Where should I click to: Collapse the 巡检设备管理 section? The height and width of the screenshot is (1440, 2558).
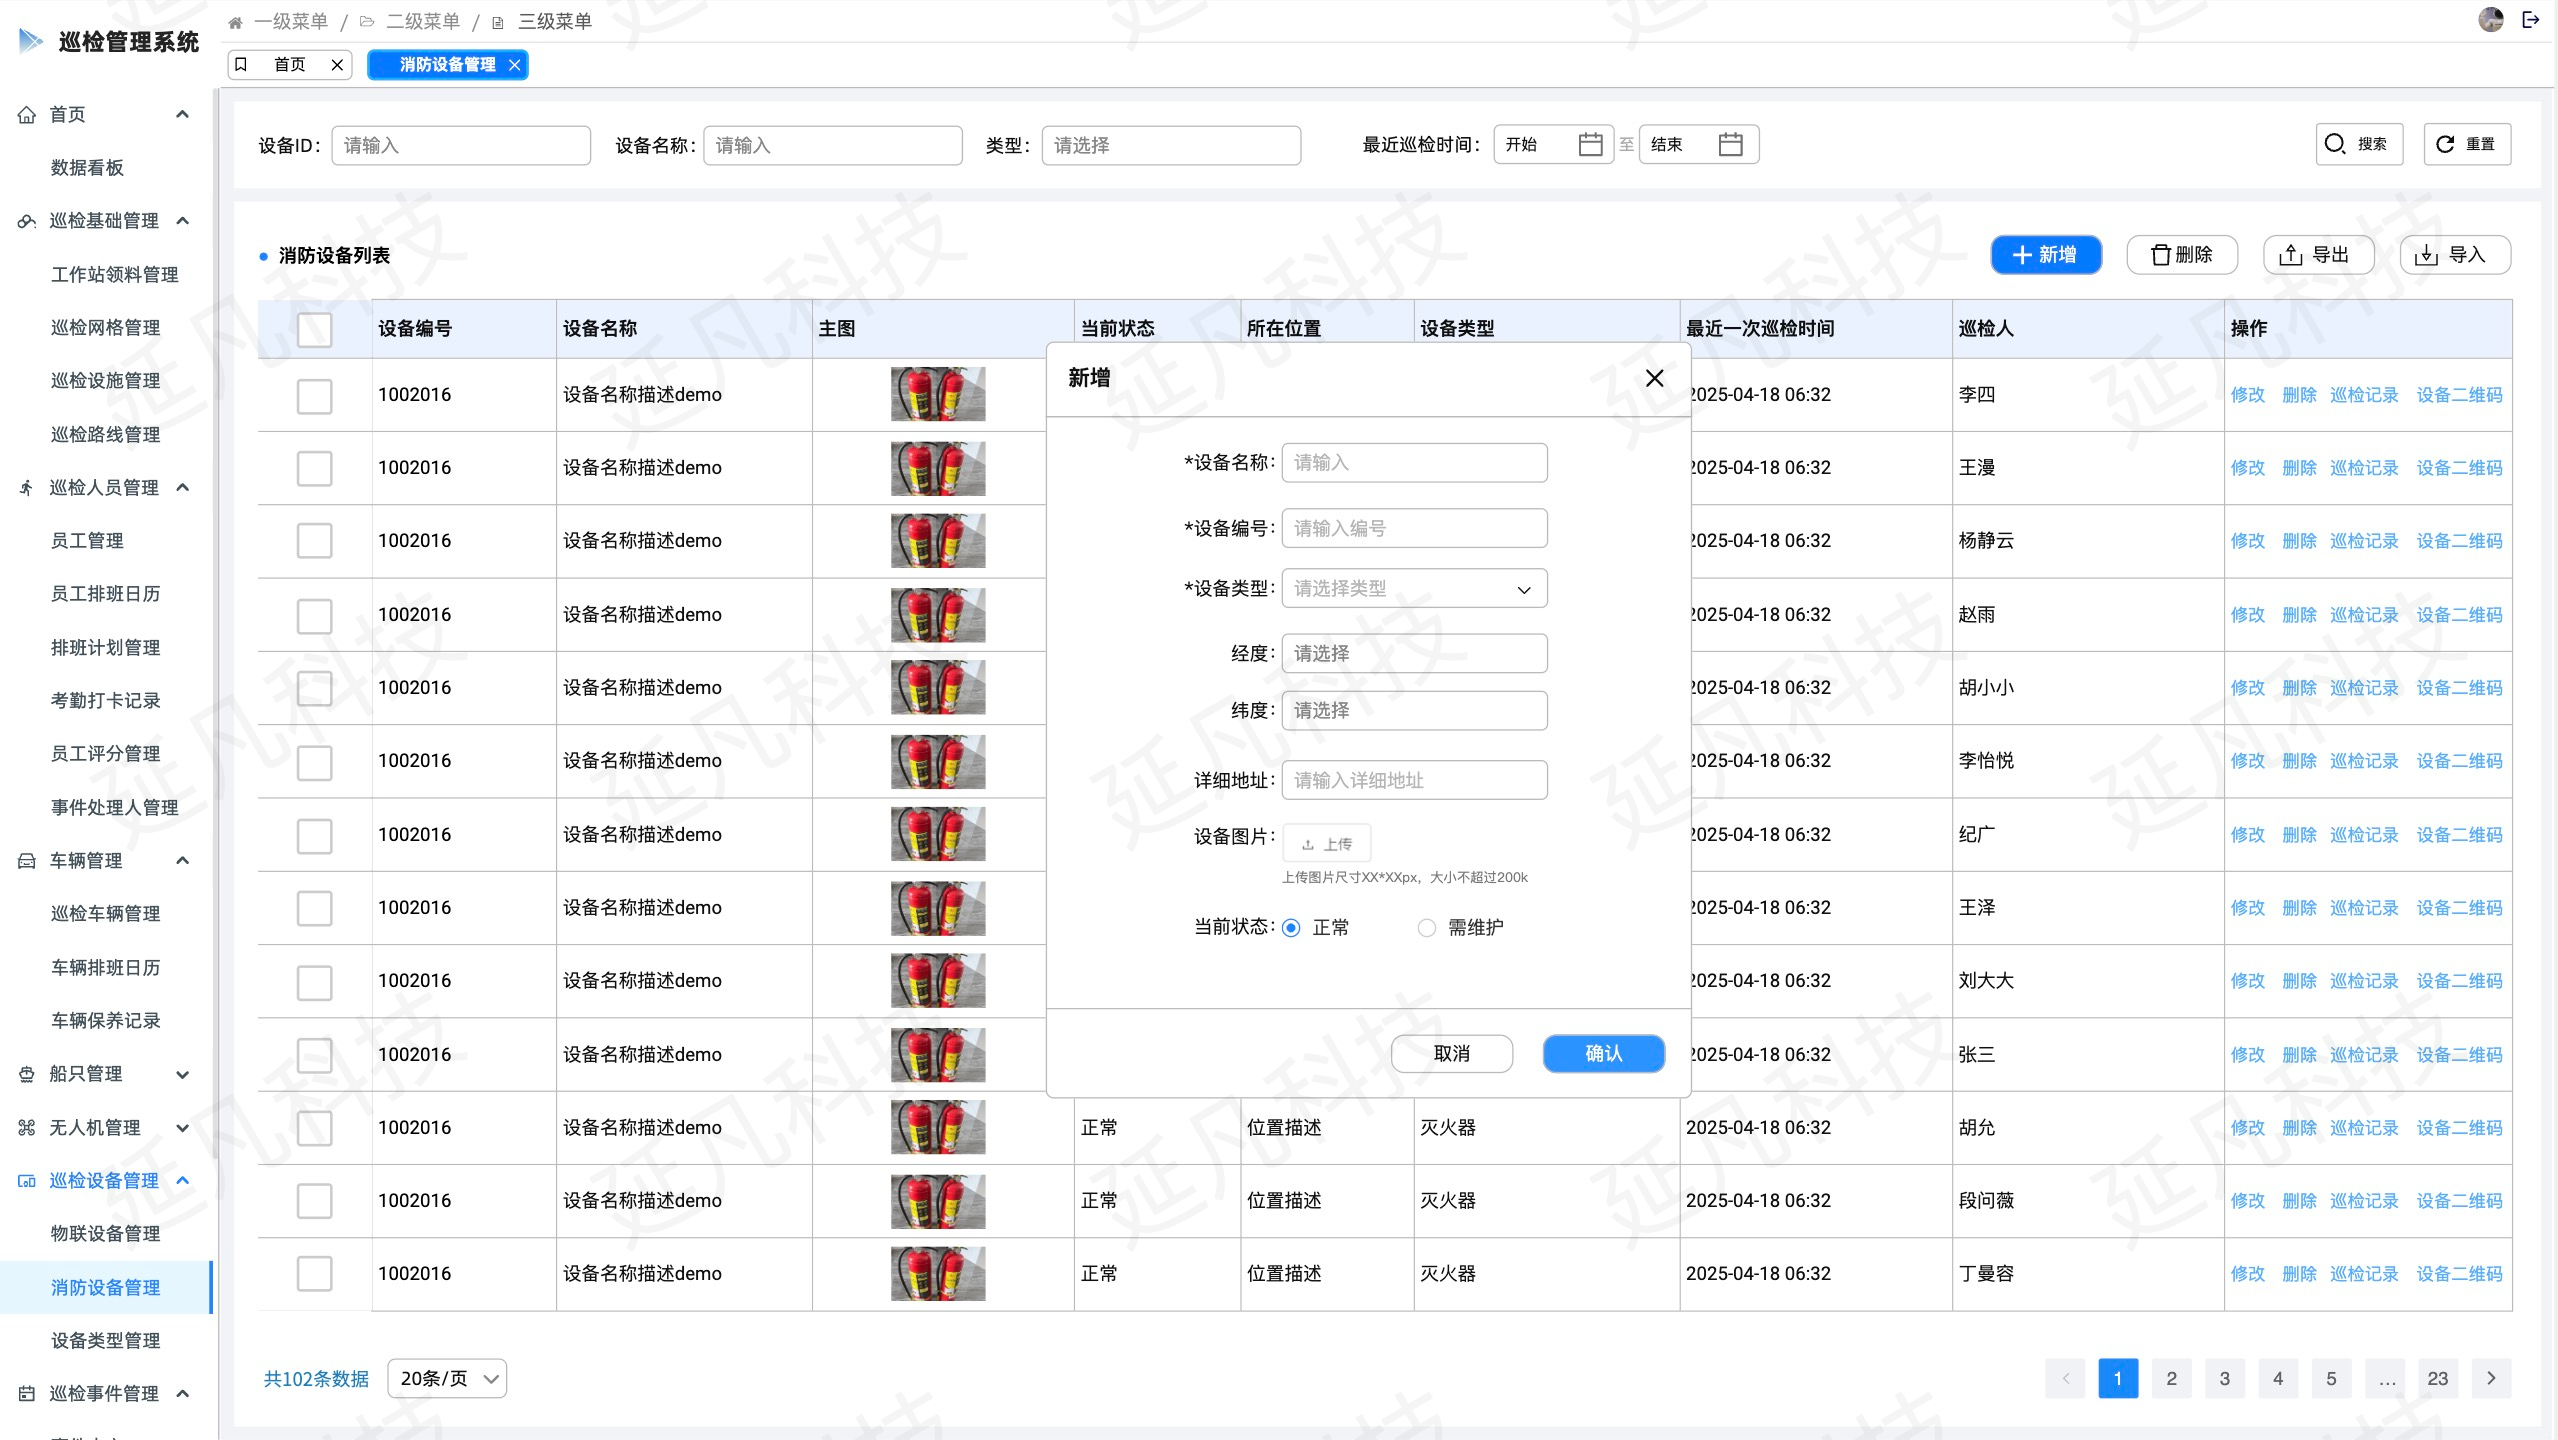coord(182,1180)
